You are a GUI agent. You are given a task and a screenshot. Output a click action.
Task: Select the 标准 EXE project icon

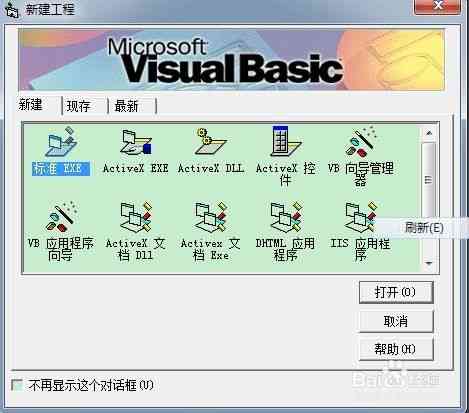click(x=61, y=142)
